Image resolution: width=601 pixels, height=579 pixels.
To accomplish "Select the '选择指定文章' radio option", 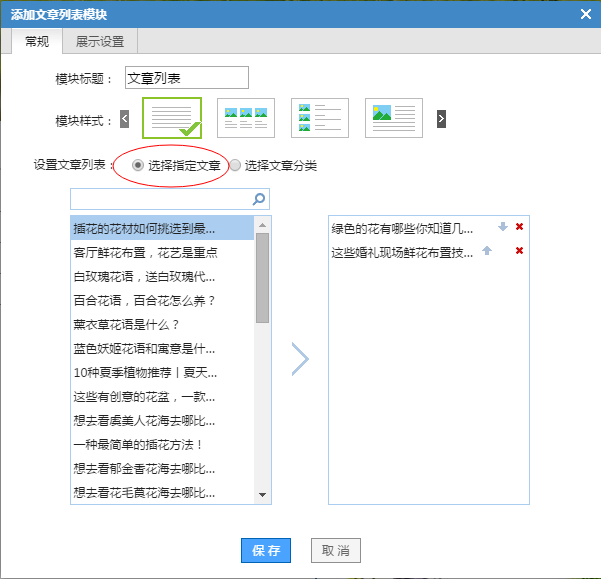I will click(138, 166).
